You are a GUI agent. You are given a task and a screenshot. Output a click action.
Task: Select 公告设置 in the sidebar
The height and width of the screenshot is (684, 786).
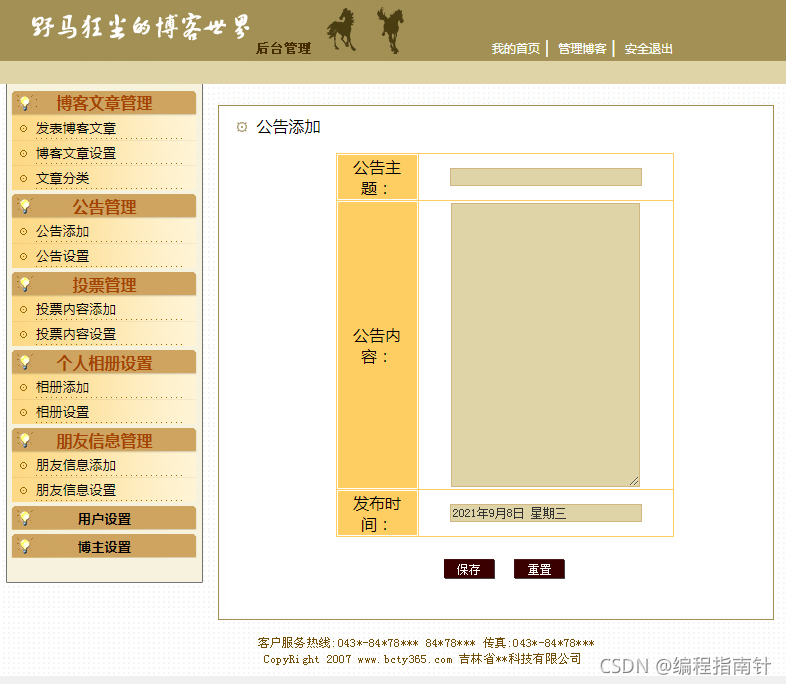(62, 257)
